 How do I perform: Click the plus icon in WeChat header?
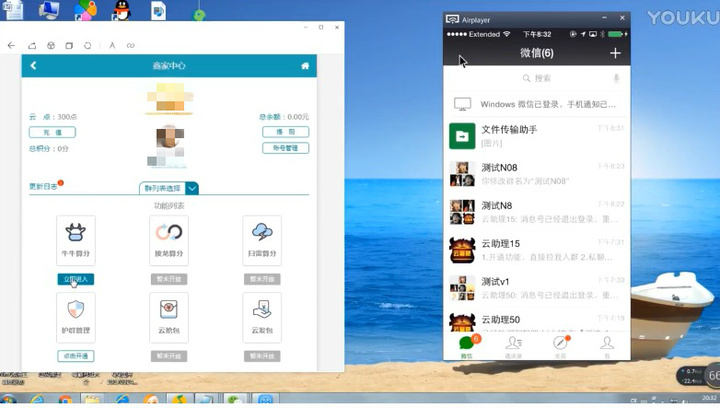tap(615, 53)
